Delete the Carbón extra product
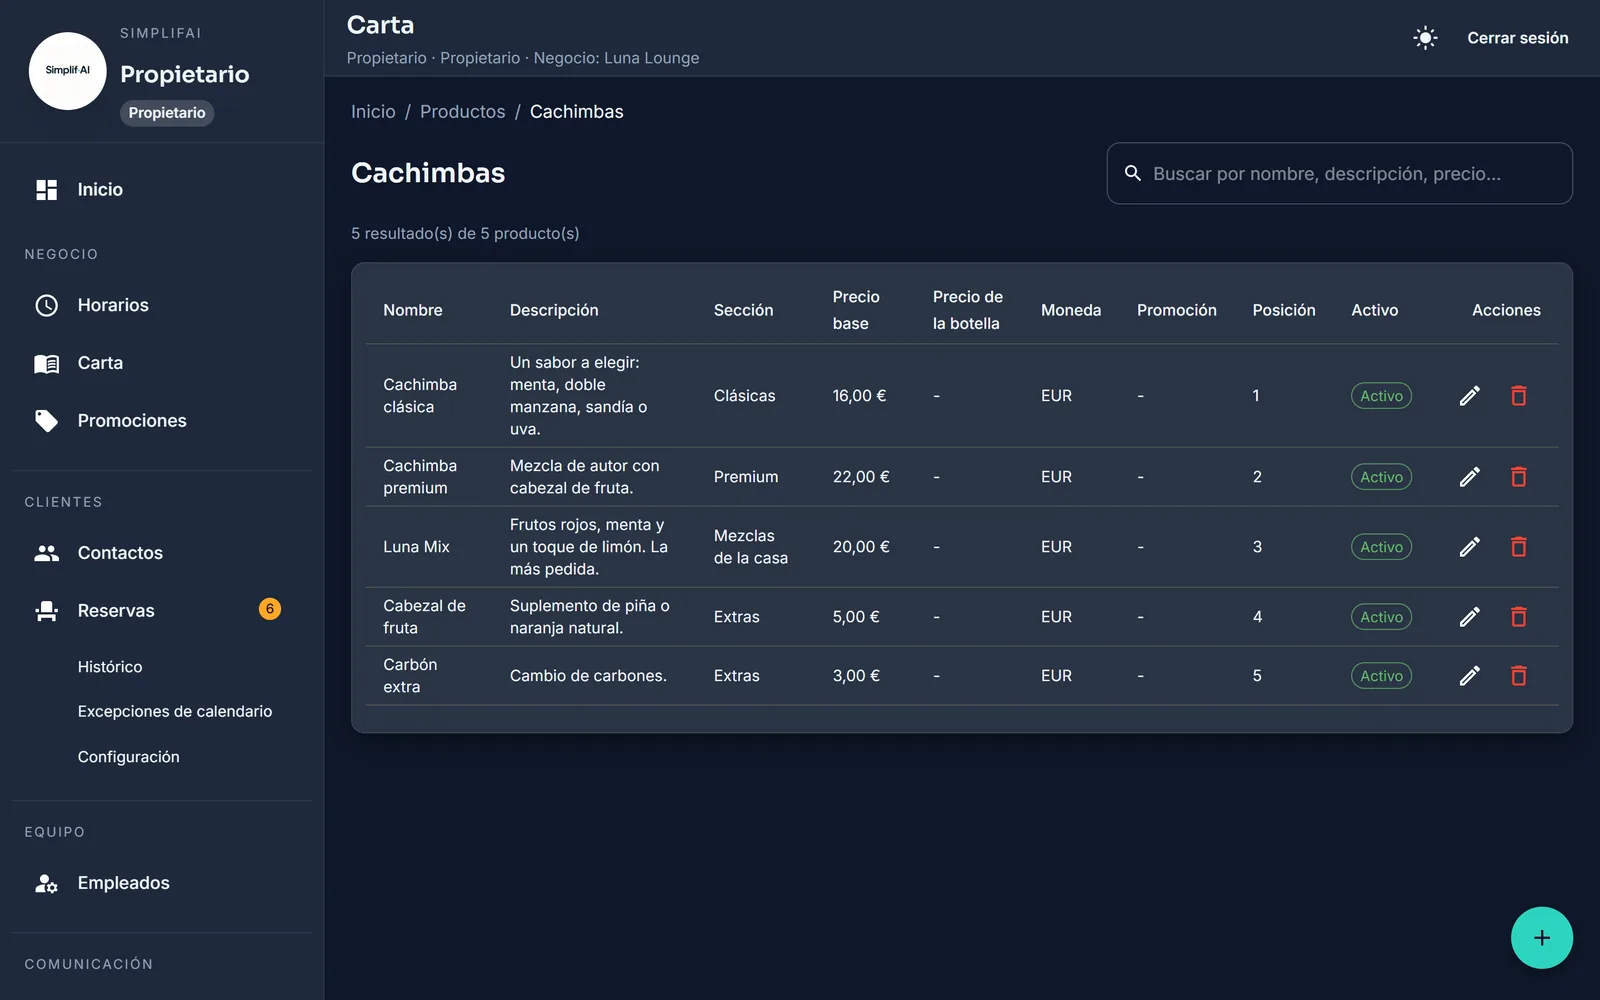Viewport: 1600px width, 1000px height. [1518, 676]
